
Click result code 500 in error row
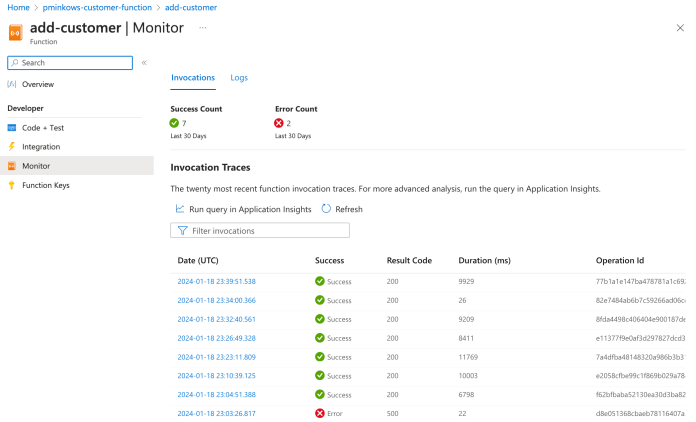[392, 413]
